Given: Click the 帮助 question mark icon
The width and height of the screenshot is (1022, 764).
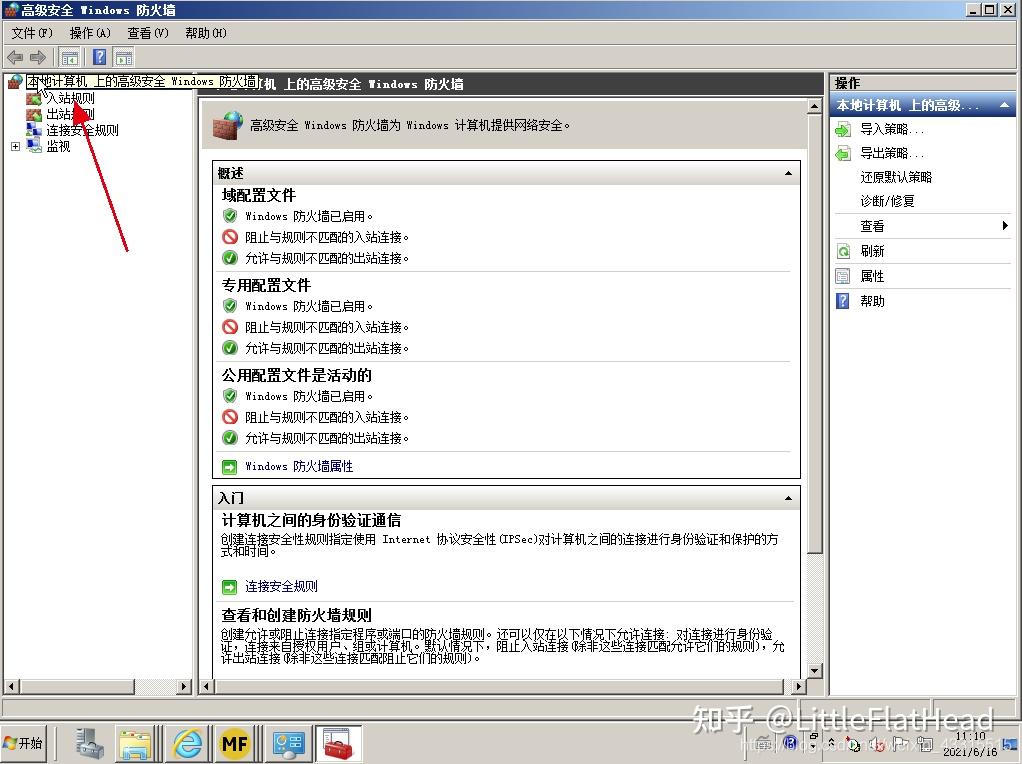Looking at the screenshot, I should pyautogui.click(x=843, y=301).
